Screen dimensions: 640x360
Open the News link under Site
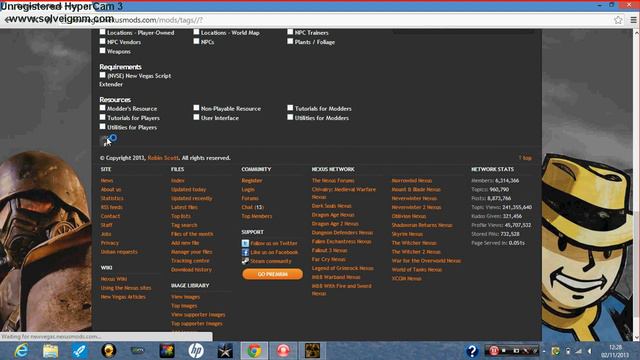(107, 180)
